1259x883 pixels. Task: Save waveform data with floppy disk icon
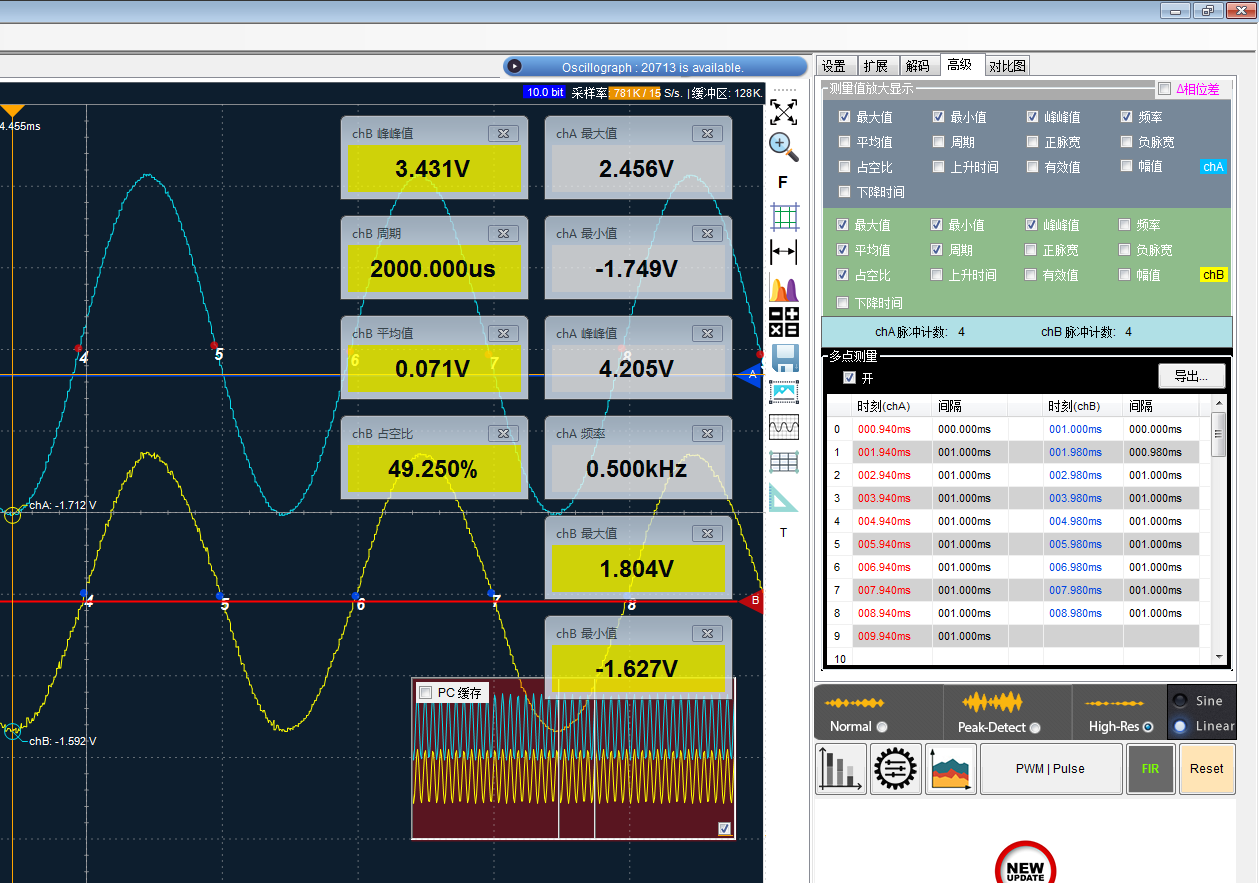(x=784, y=358)
